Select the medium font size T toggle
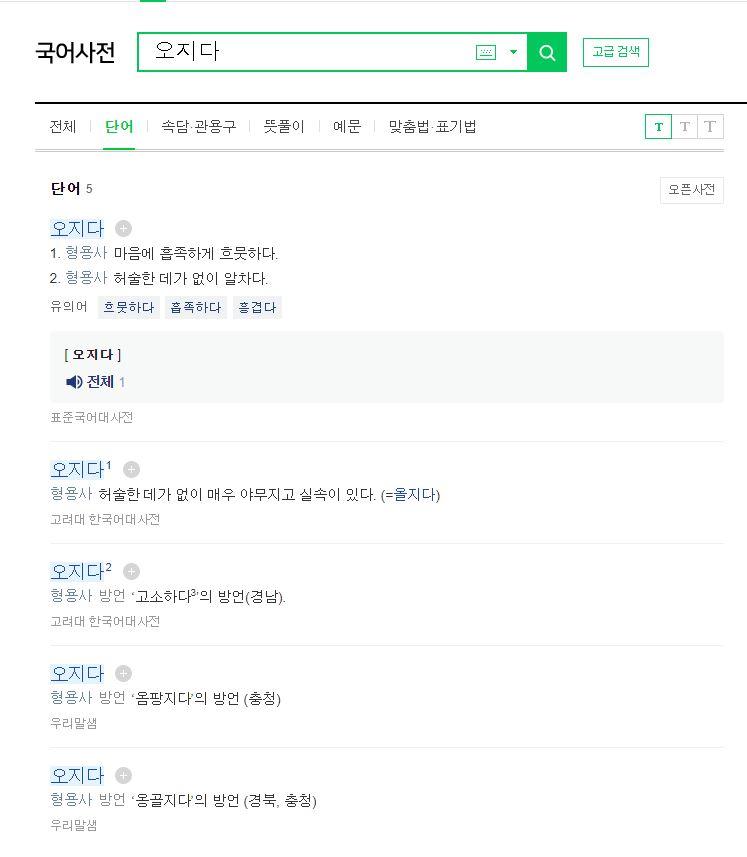Screen dimensions: 747x857 (685, 127)
